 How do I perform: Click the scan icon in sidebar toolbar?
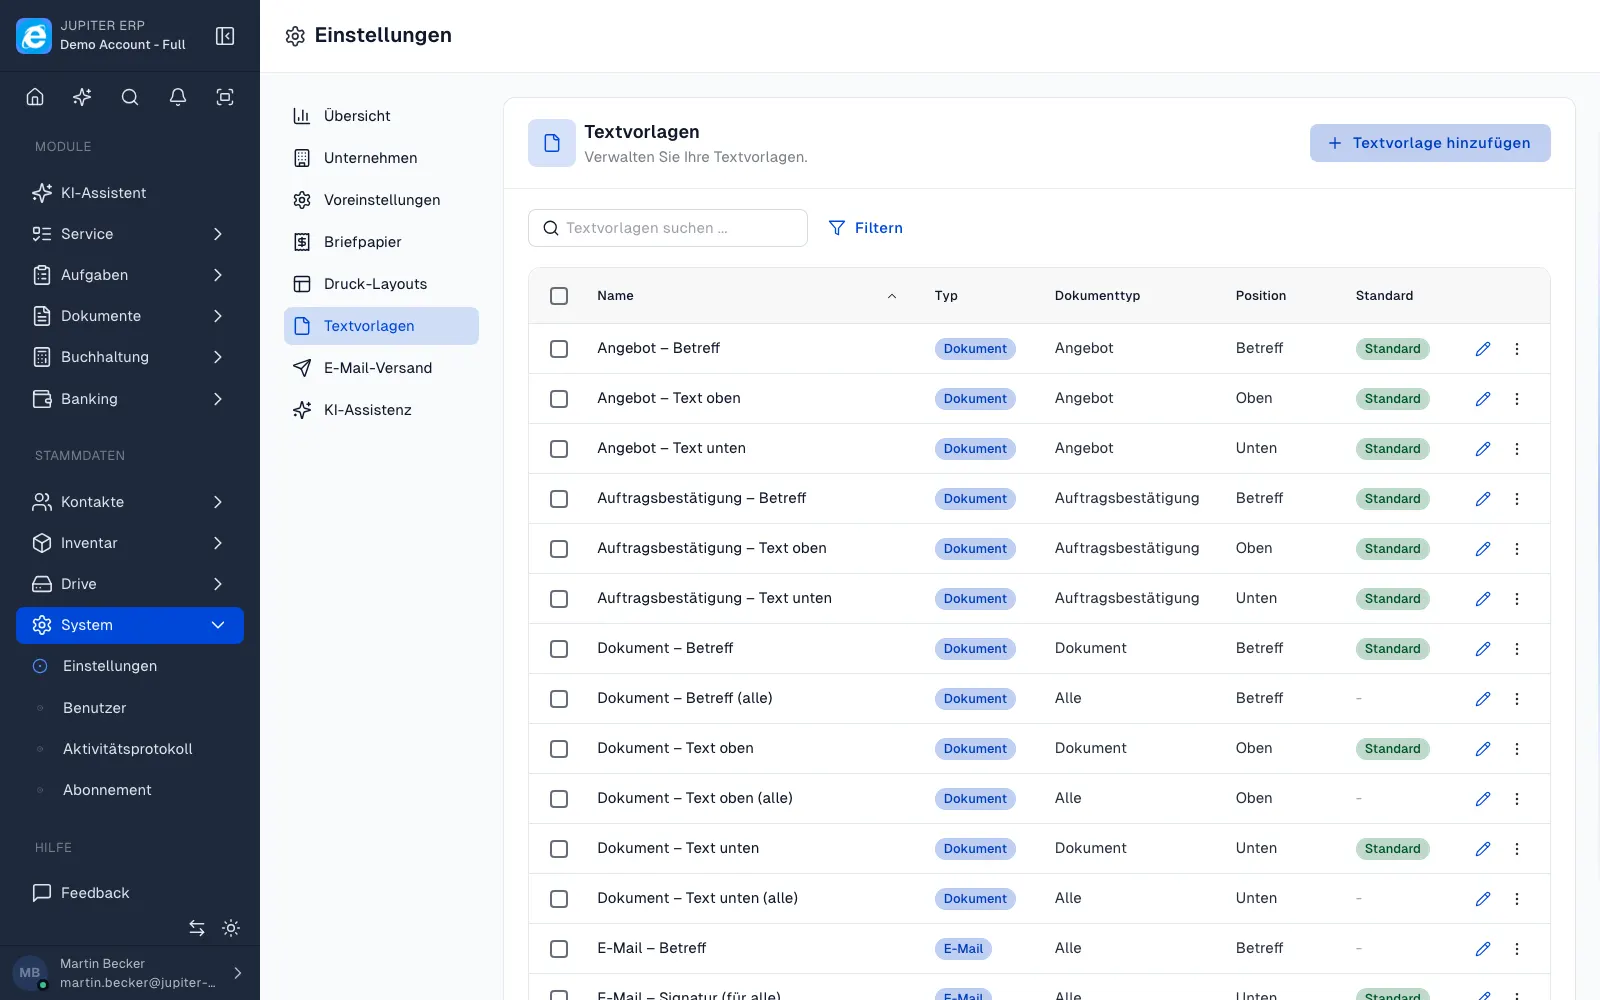pyautogui.click(x=225, y=97)
